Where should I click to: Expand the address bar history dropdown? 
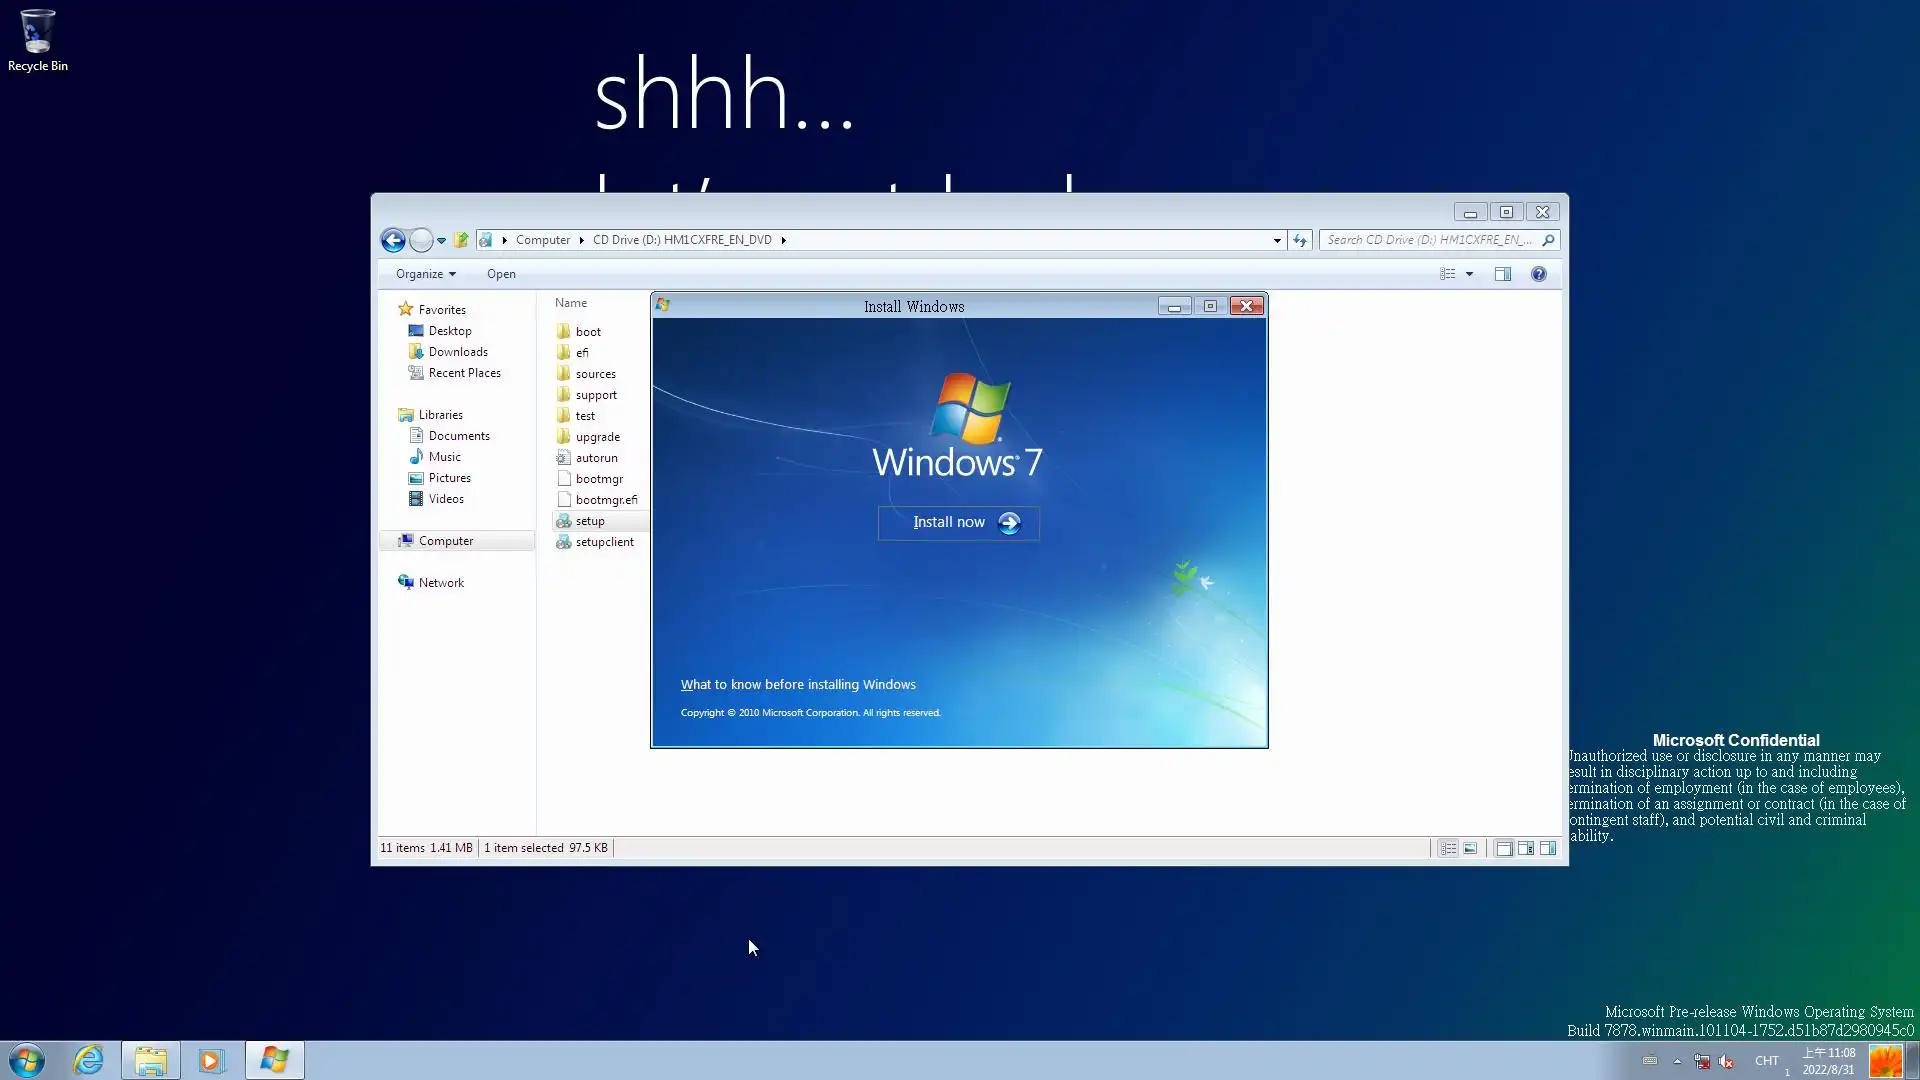click(1277, 240)
